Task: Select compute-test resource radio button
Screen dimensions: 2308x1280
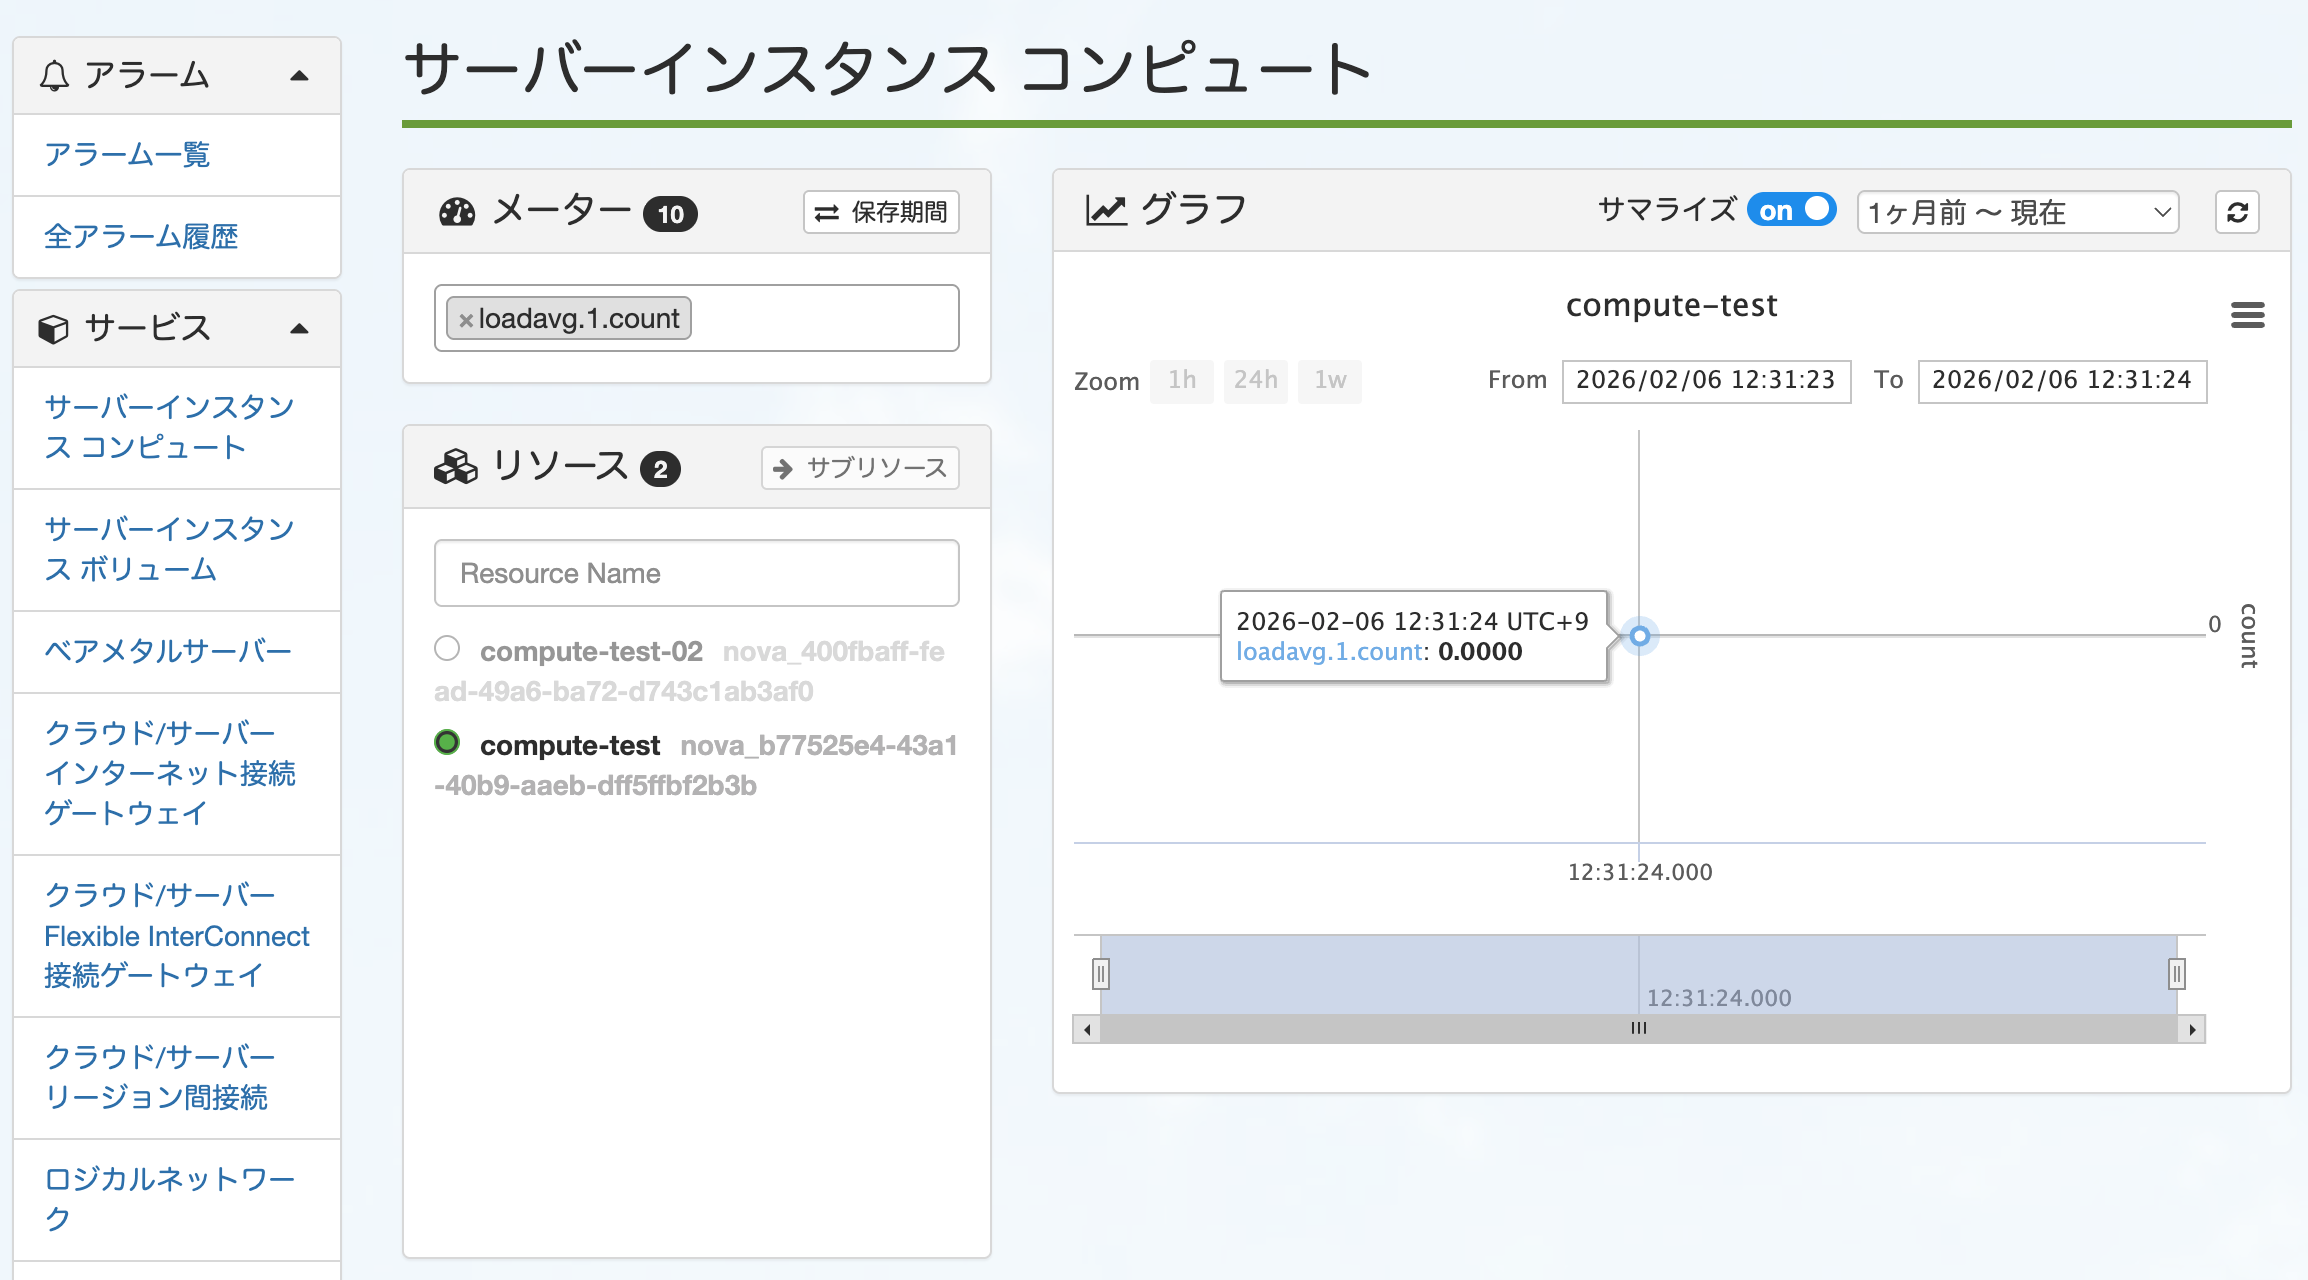Action: pos(447,742)
